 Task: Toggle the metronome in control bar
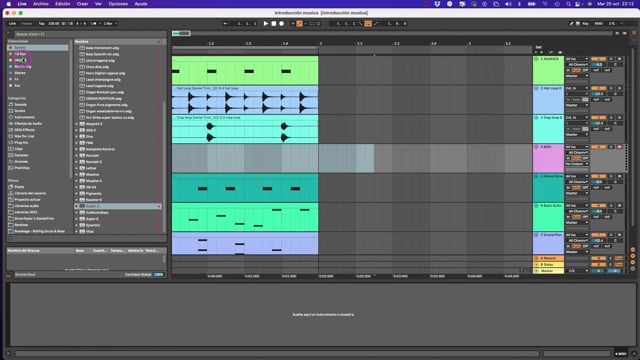point(93,24)
